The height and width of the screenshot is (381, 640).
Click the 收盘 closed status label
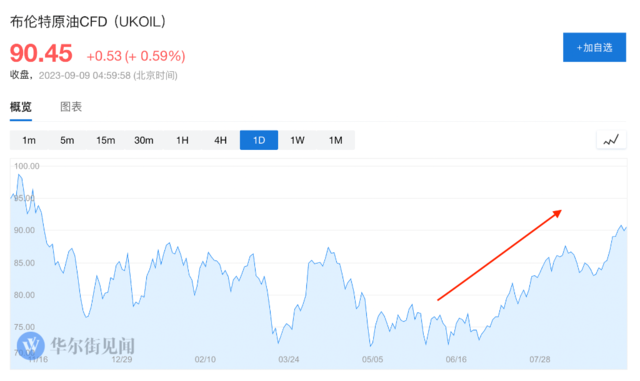tap(20, 75)
